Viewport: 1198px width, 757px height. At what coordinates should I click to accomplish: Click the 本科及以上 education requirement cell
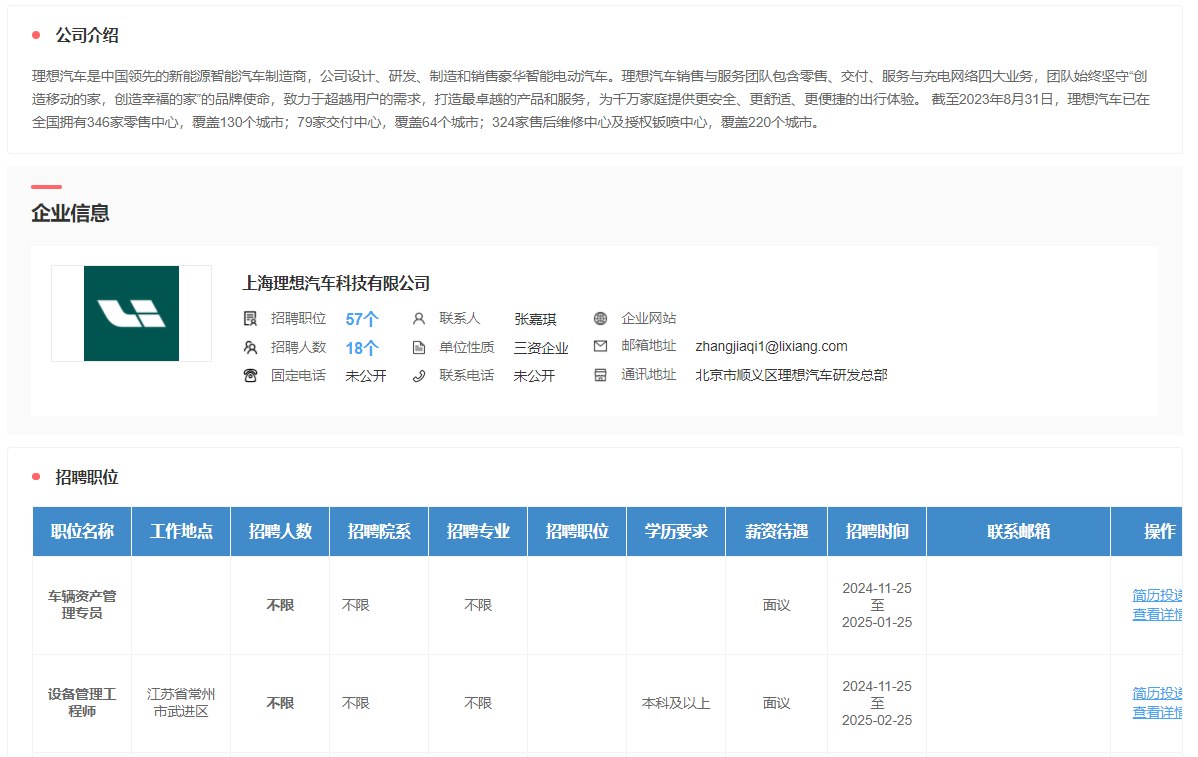676,703
